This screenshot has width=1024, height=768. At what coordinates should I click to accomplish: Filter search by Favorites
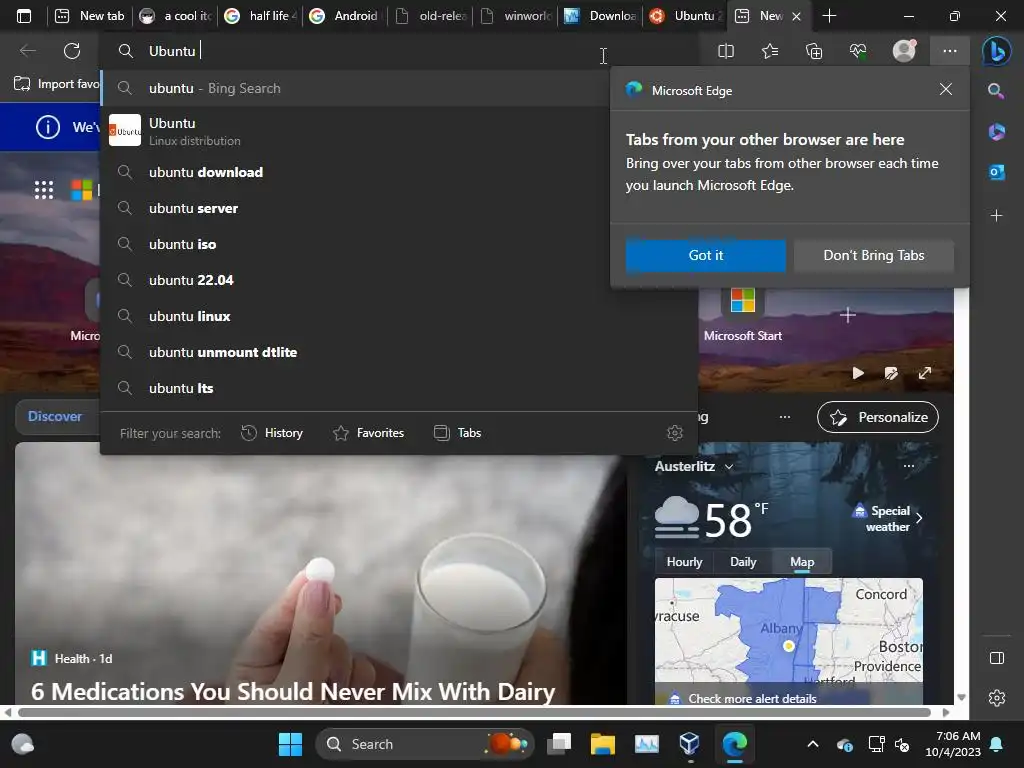point(368,432)
